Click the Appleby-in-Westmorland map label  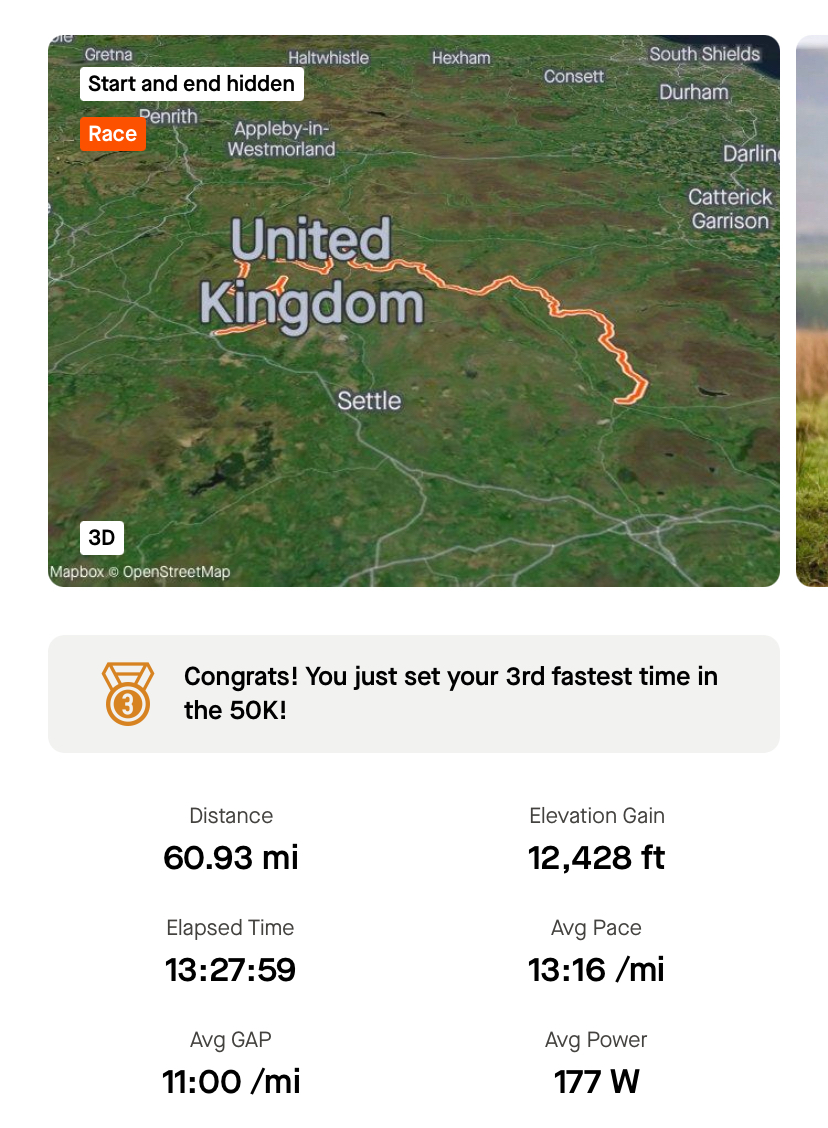click(281, 139)
